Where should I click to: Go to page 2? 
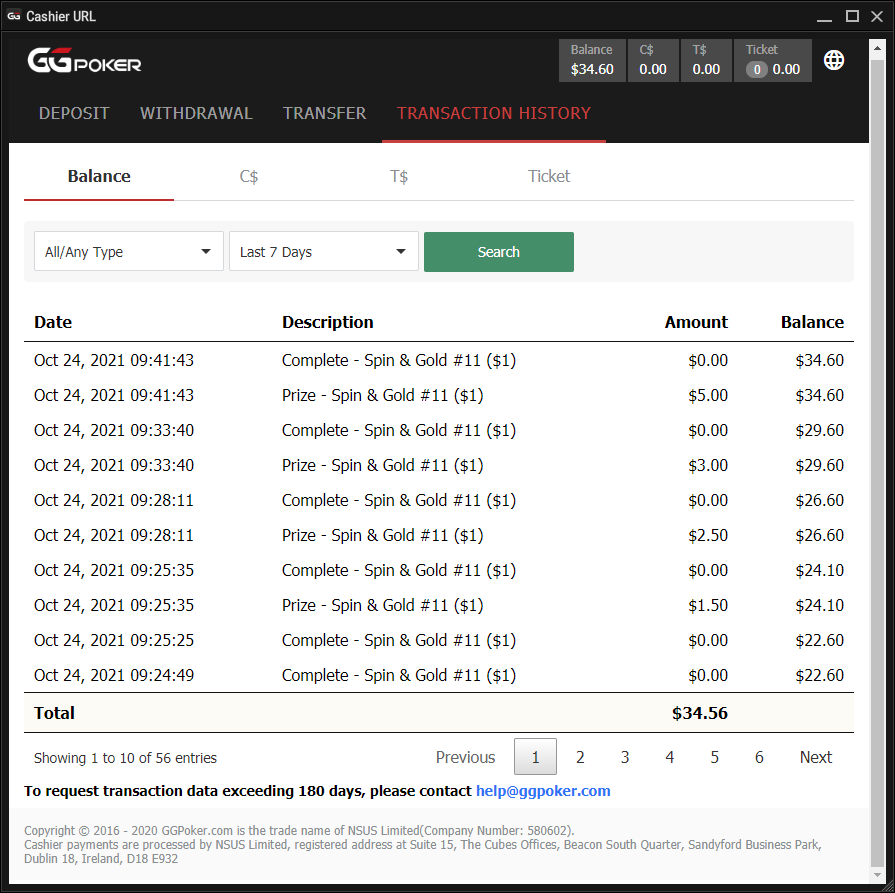tap(580, 757)
